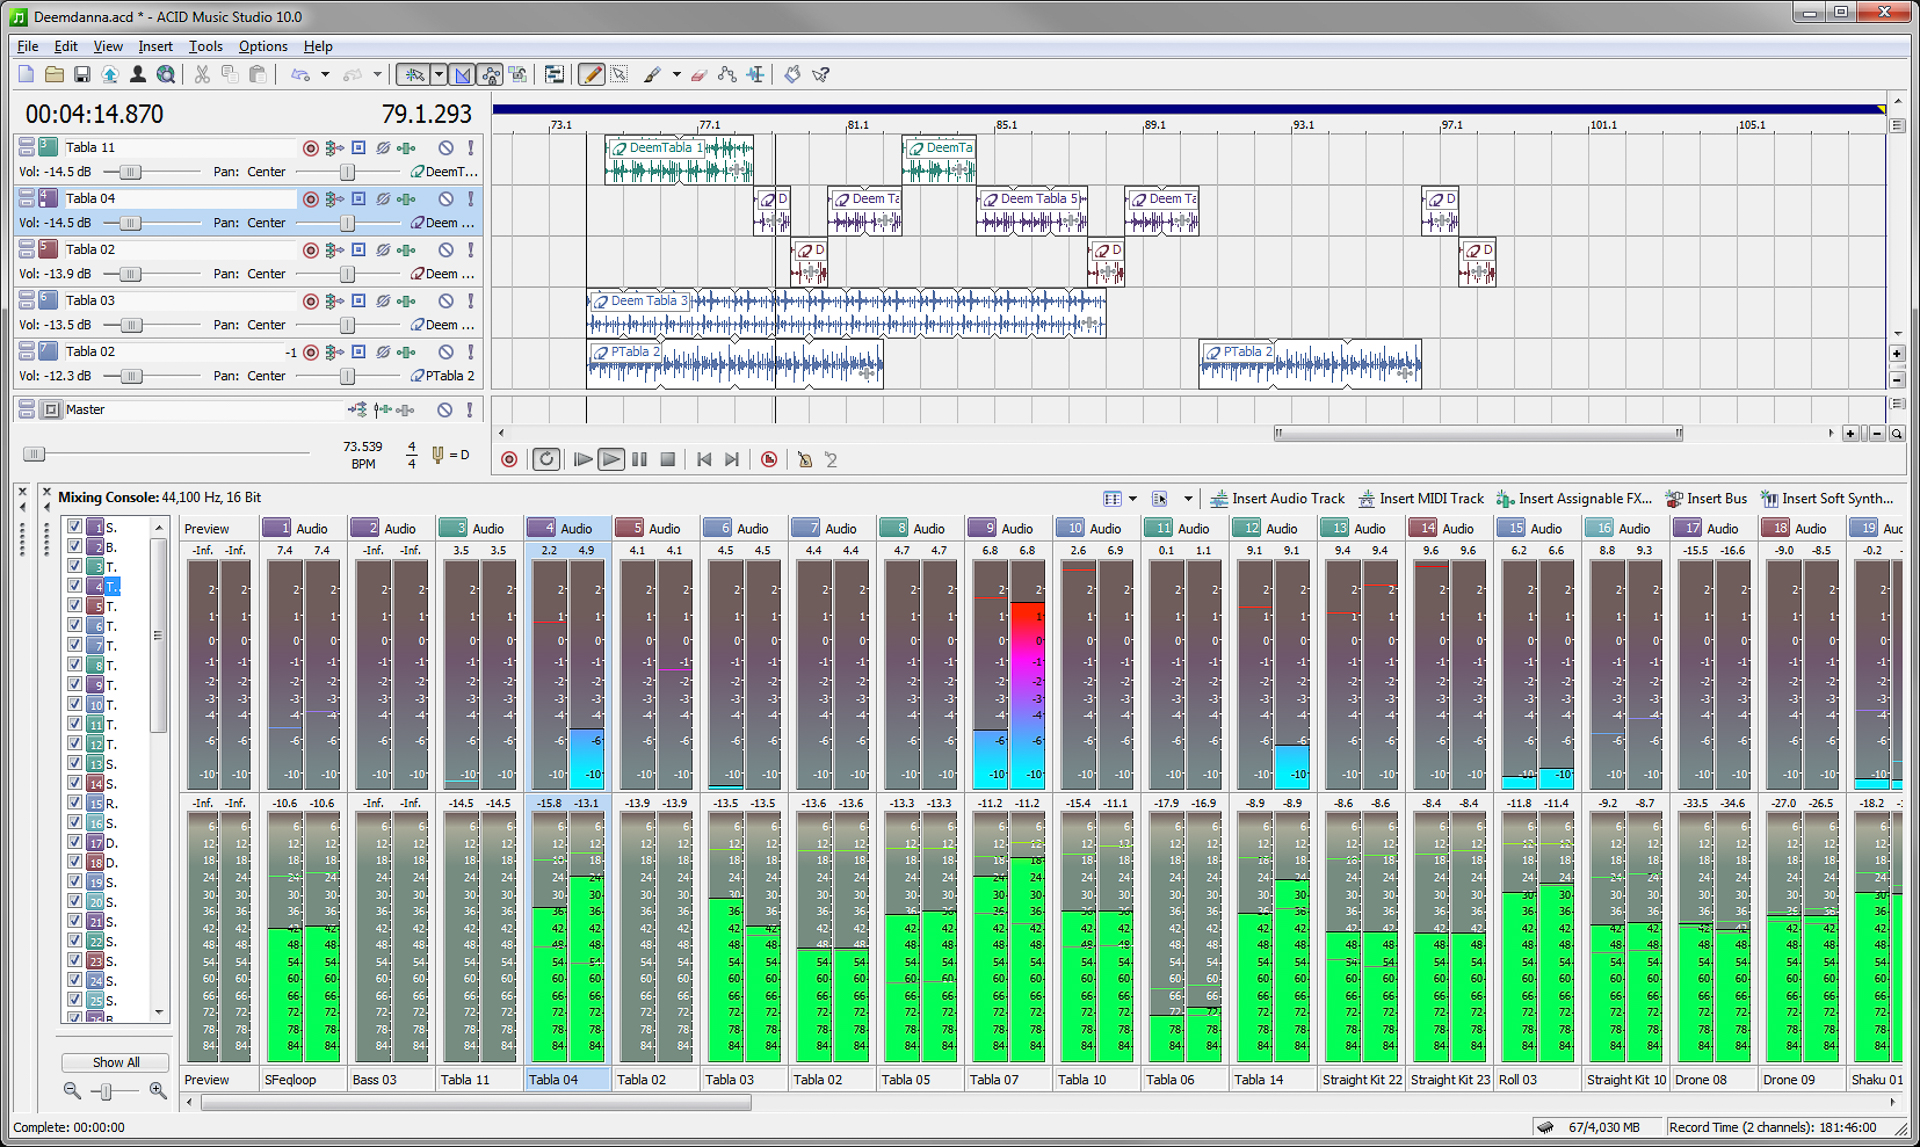Solo the Tabla 02 track

[471, 249]
